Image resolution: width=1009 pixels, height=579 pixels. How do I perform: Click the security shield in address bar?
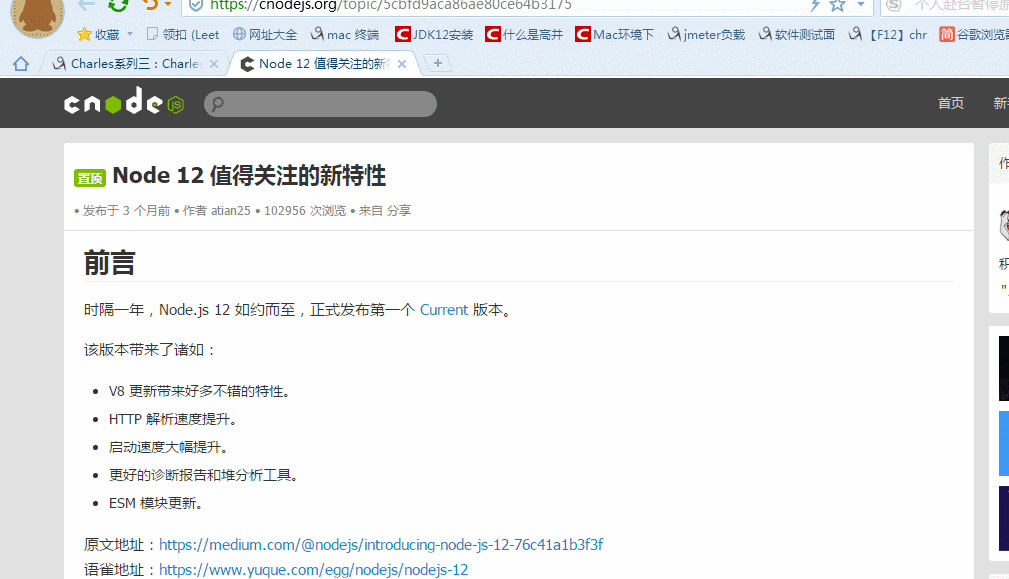(x=196, y=5)
